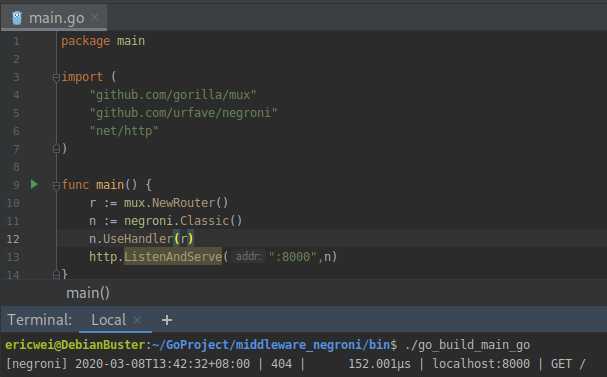607x377 pixels.
Task: Click func main closing fold marker
Action: [x=56, y=274]
